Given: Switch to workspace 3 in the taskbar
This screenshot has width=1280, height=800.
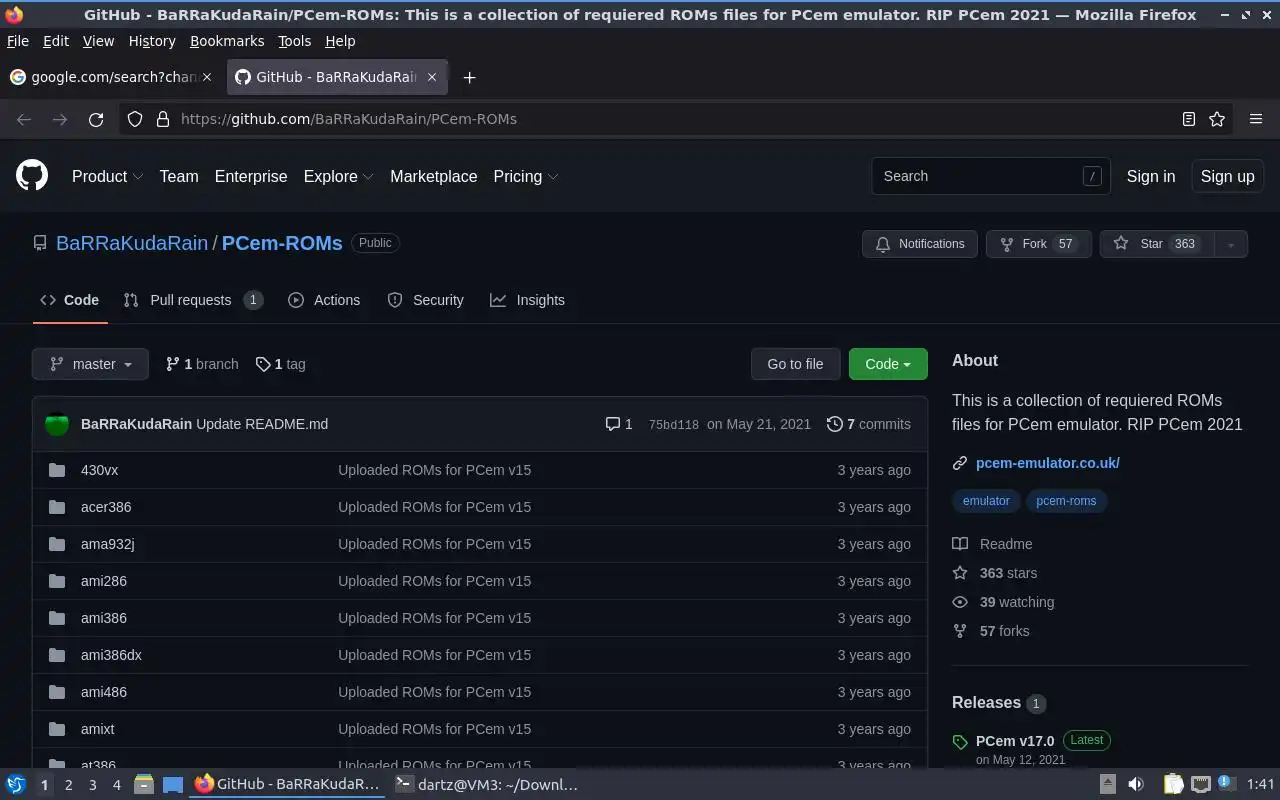Looking at the screenshot, I should [x=92, y=785].
